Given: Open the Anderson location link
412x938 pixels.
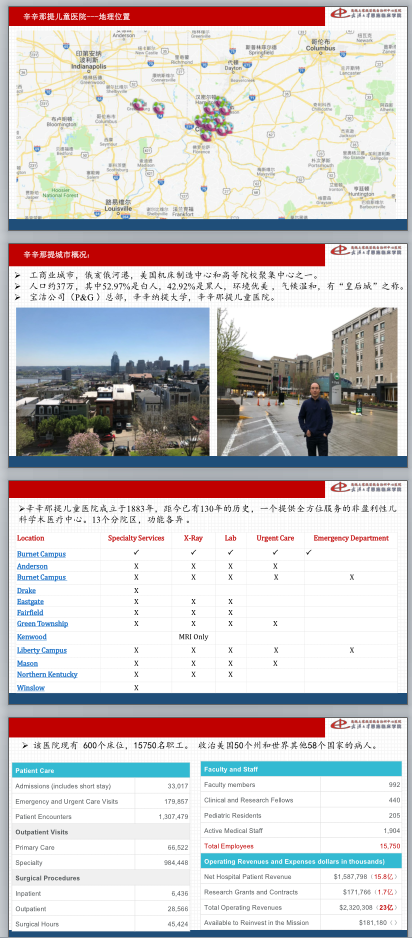Looking at the screenshot, I should tap(32, 566).
